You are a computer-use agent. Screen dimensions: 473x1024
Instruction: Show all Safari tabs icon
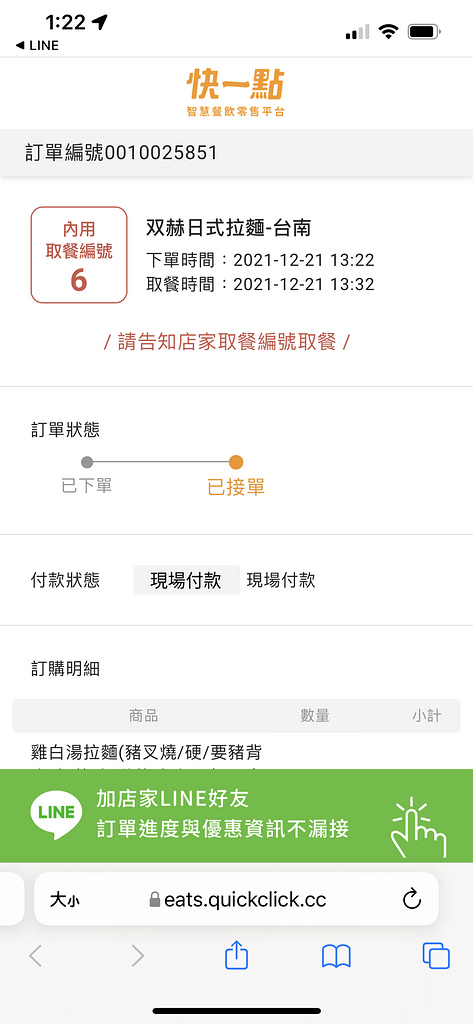436,957
